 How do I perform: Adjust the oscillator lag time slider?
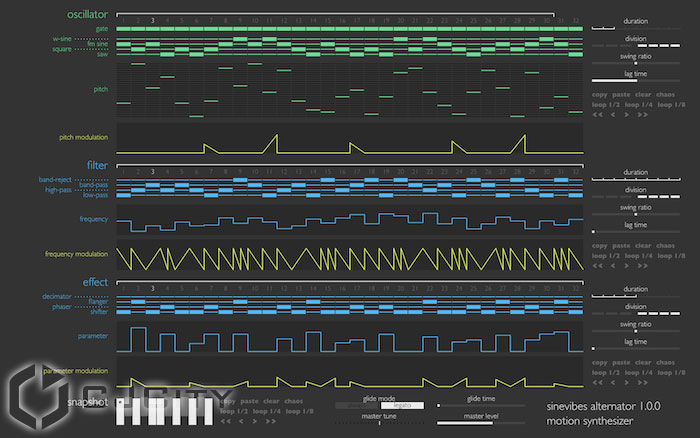point(636,81)
